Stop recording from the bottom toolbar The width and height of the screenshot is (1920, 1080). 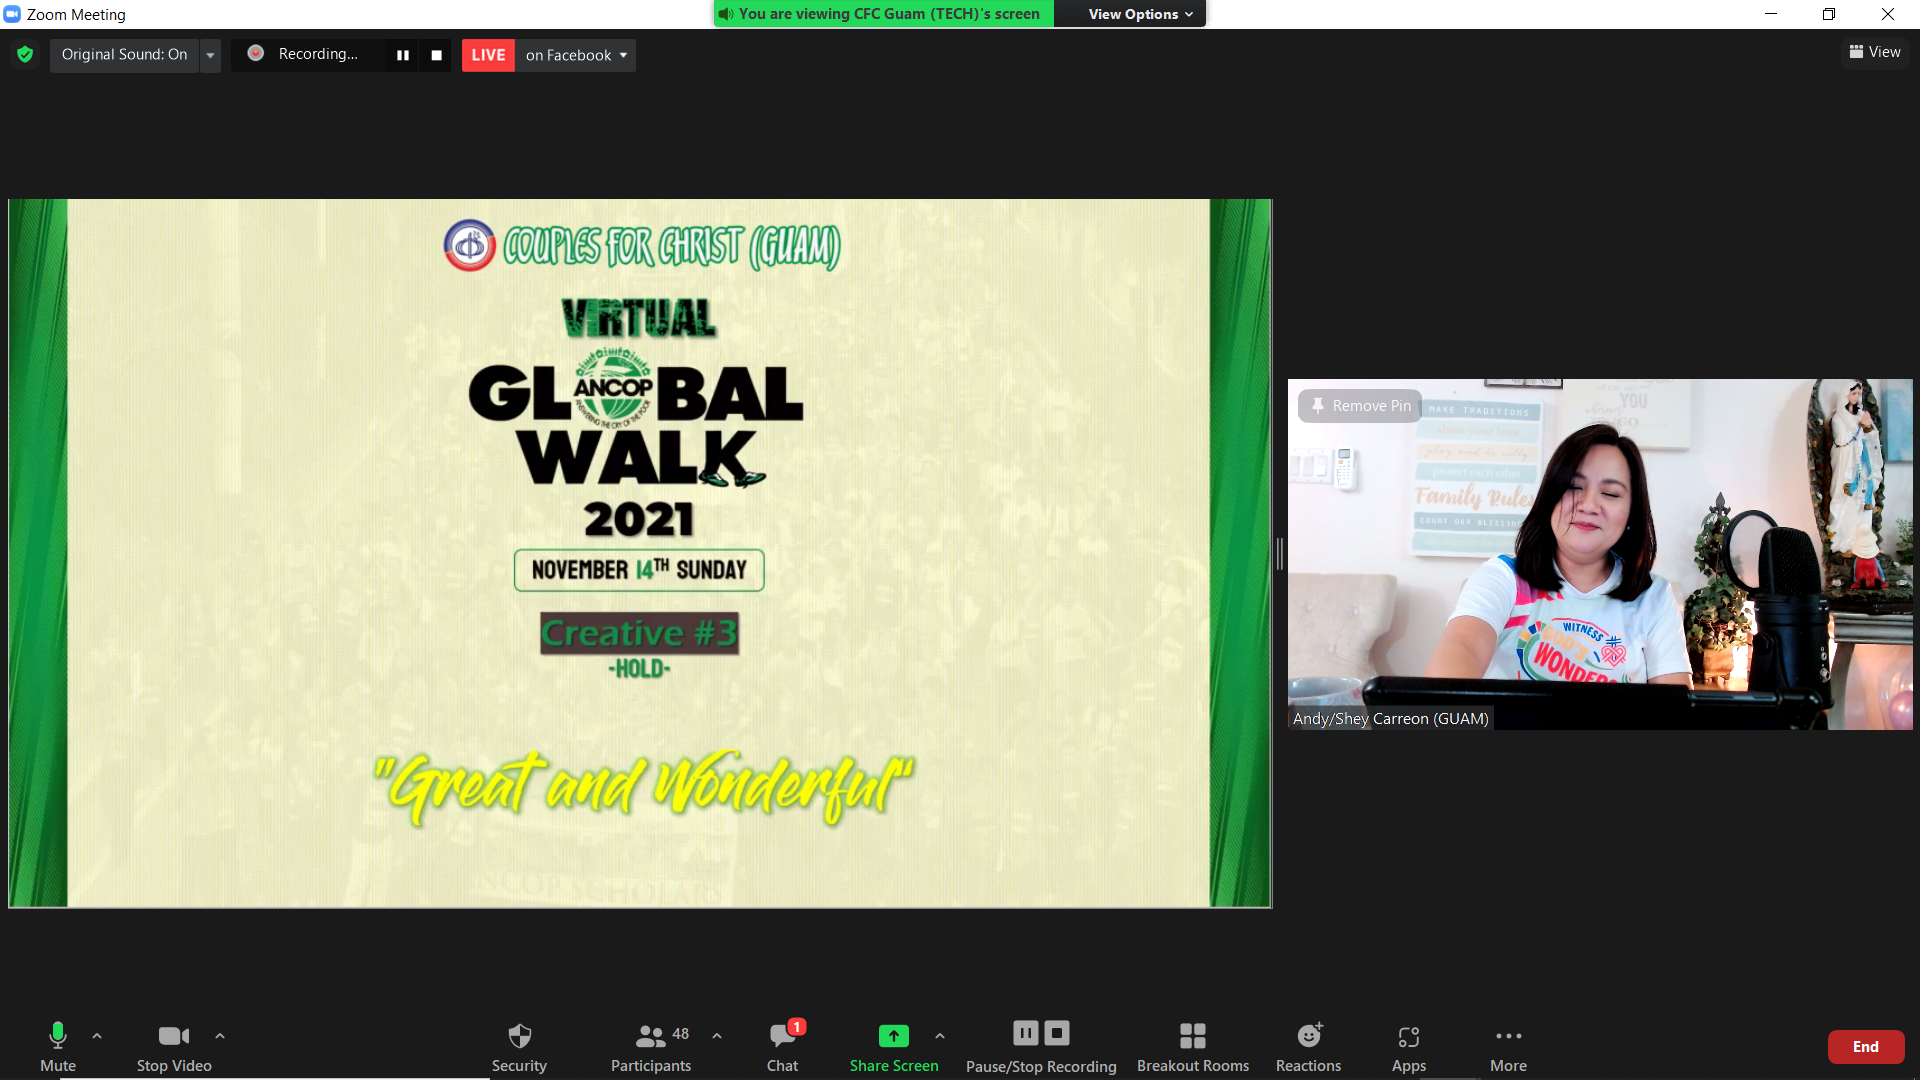tap(1057, 1033)
